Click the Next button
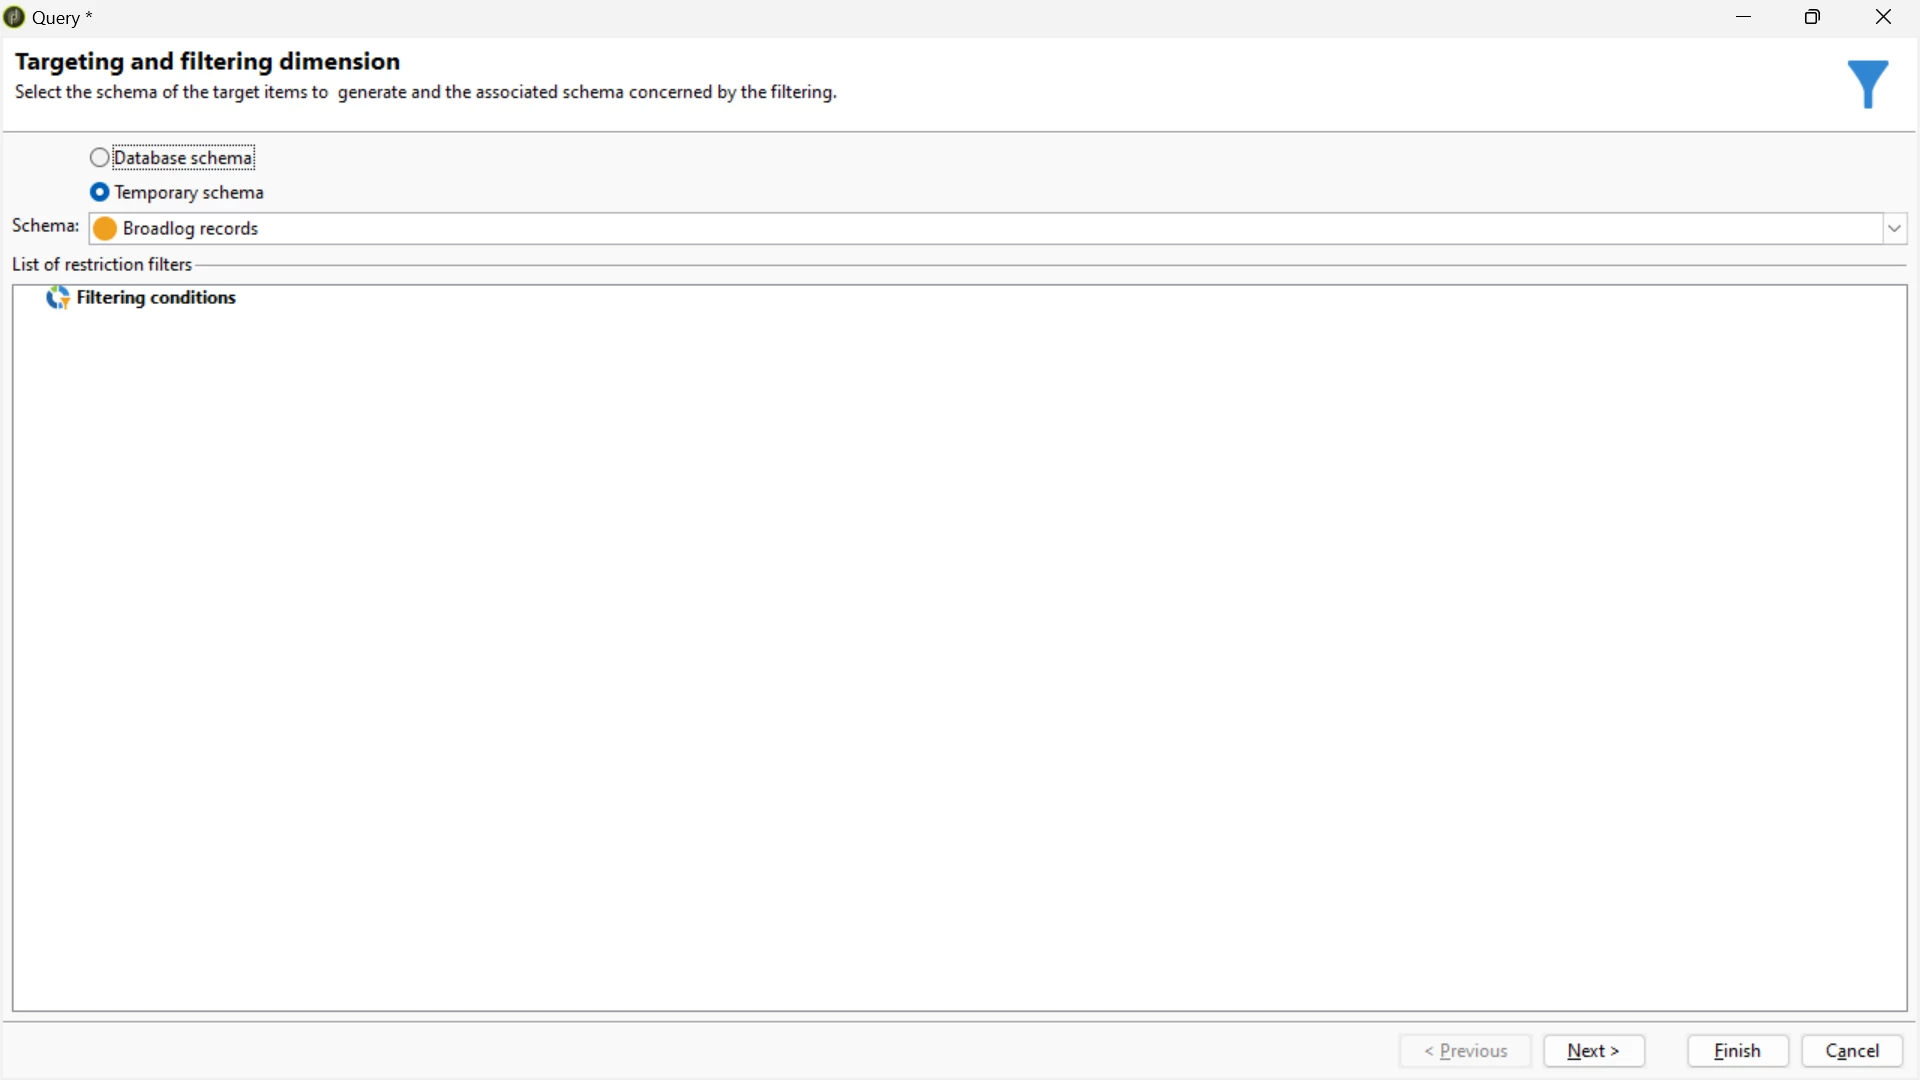Image resolution: width=1920 pixels, height=1080 pixels. click(x=1594, y=1051)
